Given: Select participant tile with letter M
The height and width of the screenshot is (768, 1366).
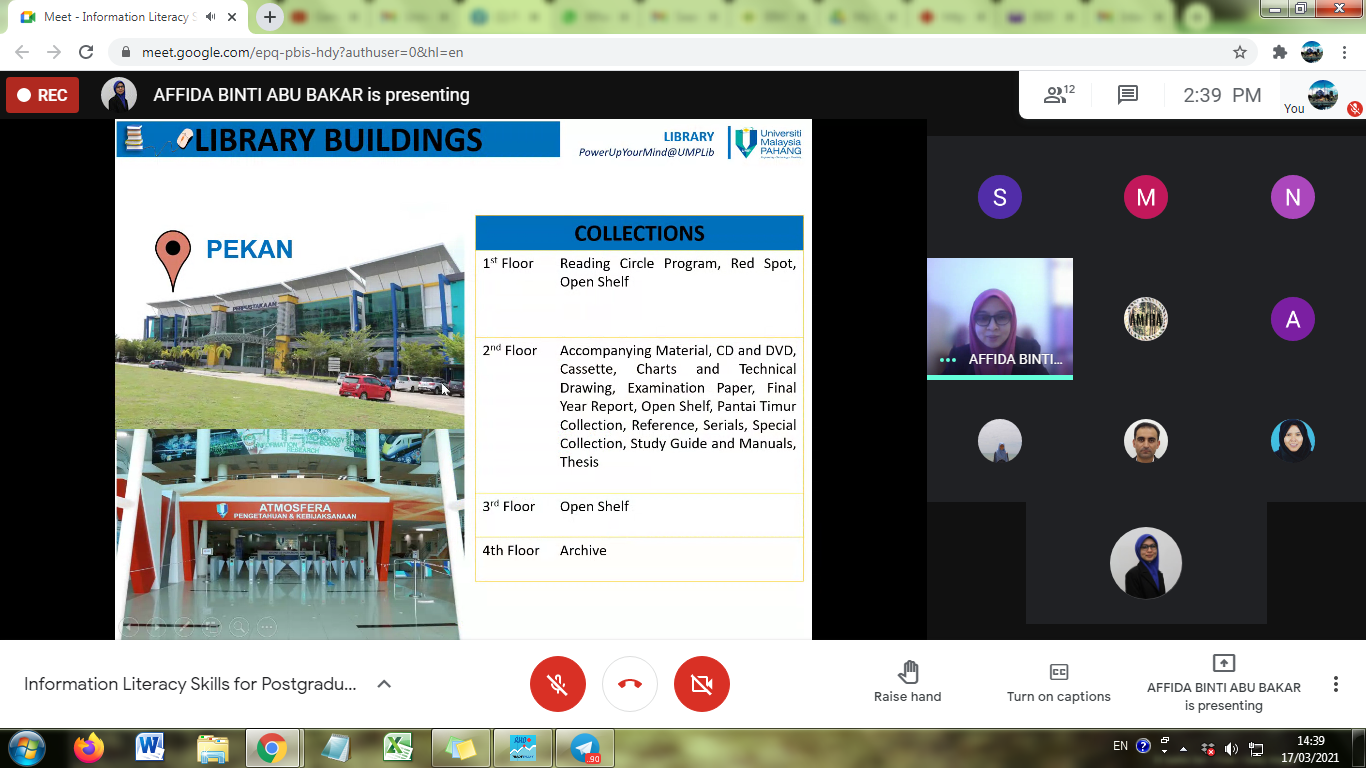Looking at the screenshot, I should click(1146, 197).
